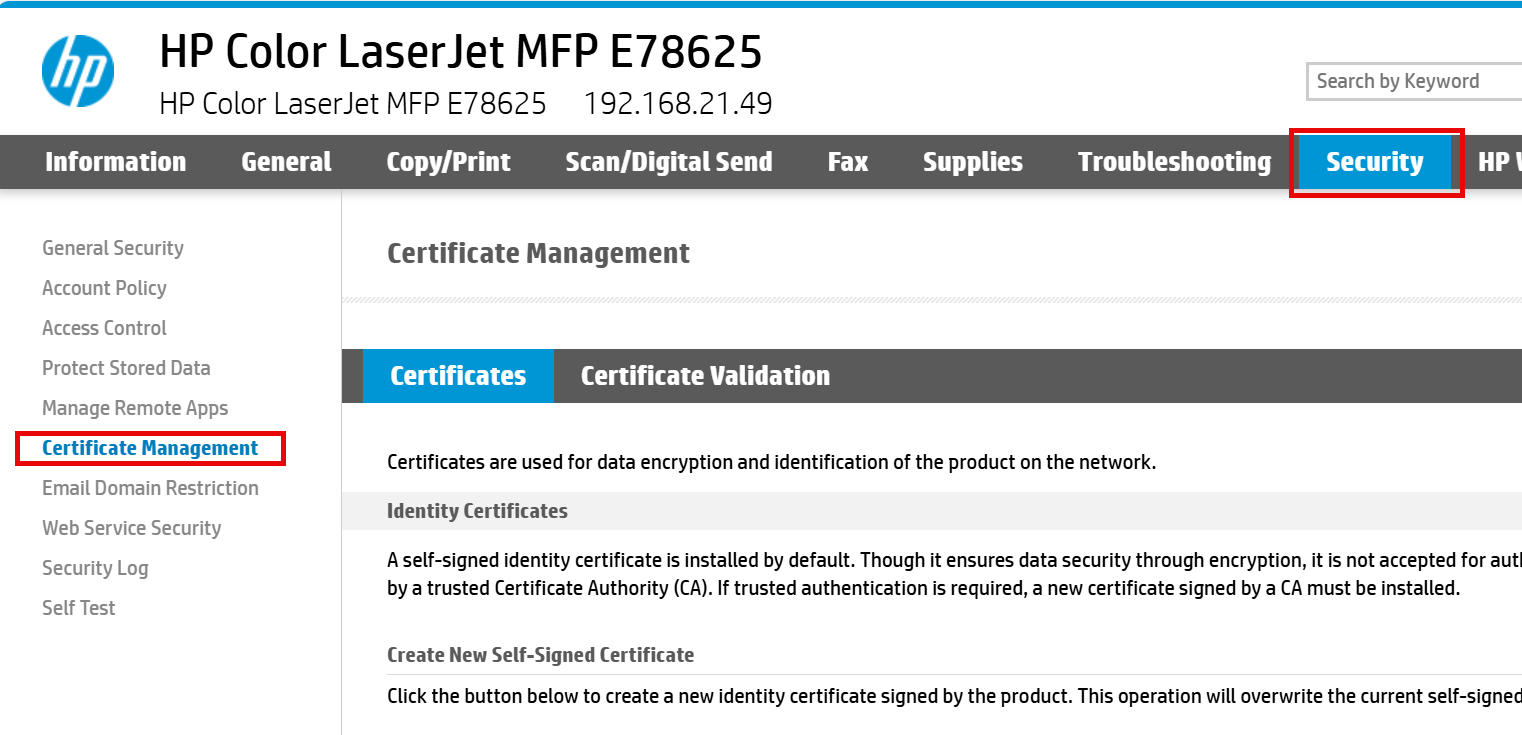Select the Fax tab
Image resolution: width=1522 pixels, height=735 pixels.
847,162
